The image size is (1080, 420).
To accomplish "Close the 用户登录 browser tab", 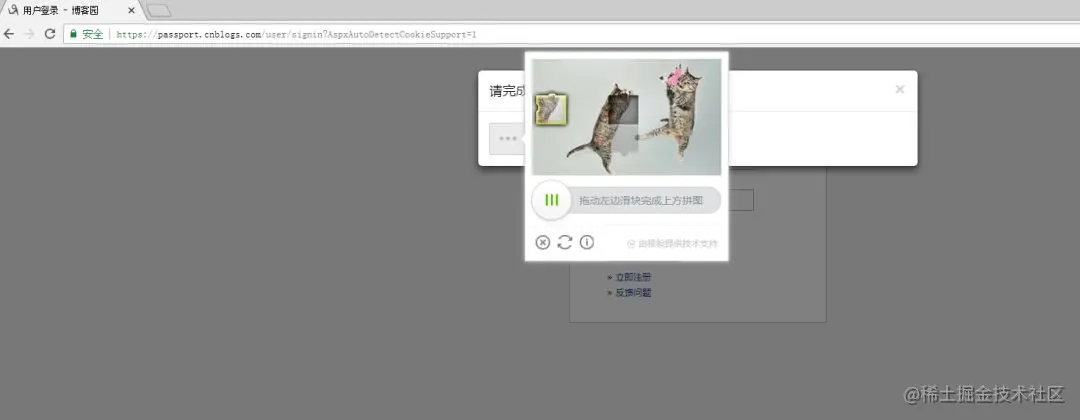I will click(x=131, y=10).
